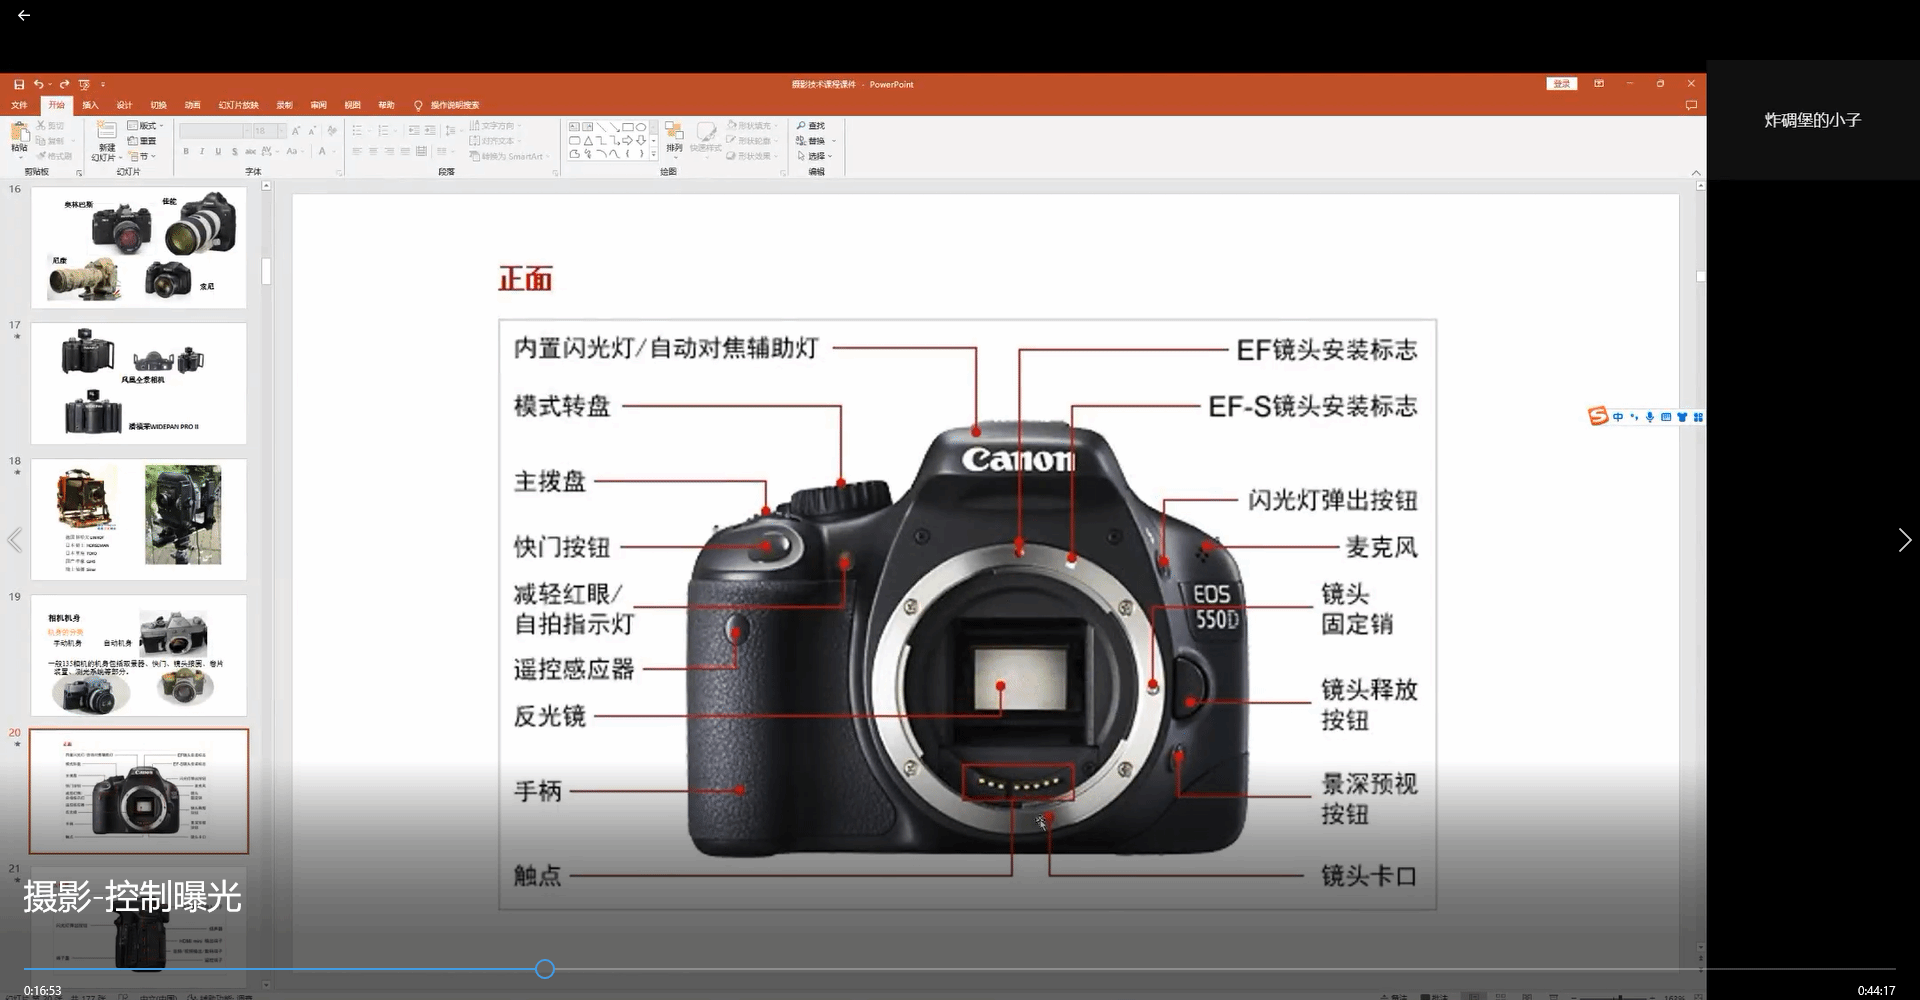Go to next item with right chevron
The image size is (1920, 1000).
pyautogui.click(x=1904, y=540)
